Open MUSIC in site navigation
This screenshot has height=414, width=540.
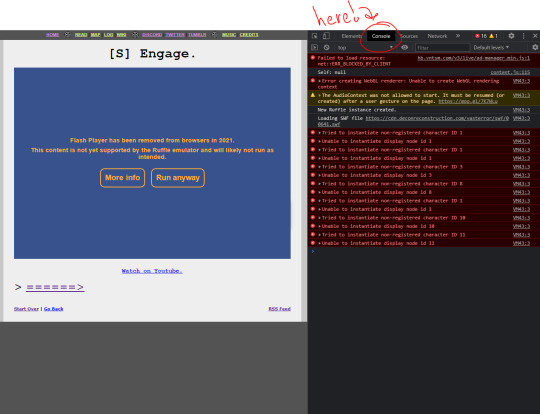[x=229, y=35]
